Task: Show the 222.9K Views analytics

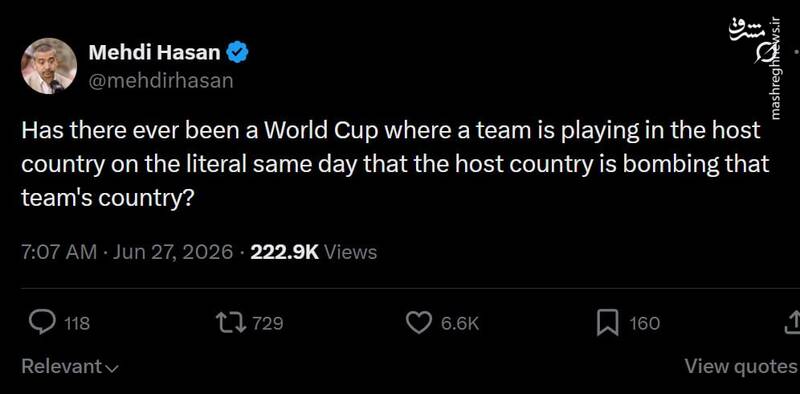Action: [314, 252]
